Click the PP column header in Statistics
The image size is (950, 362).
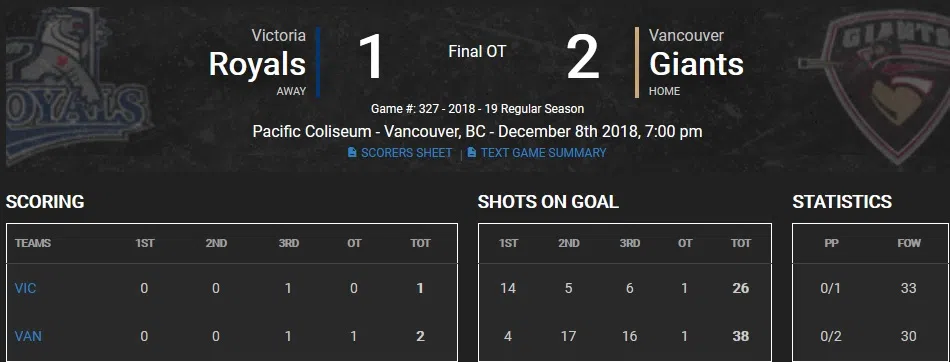[831, 243]
